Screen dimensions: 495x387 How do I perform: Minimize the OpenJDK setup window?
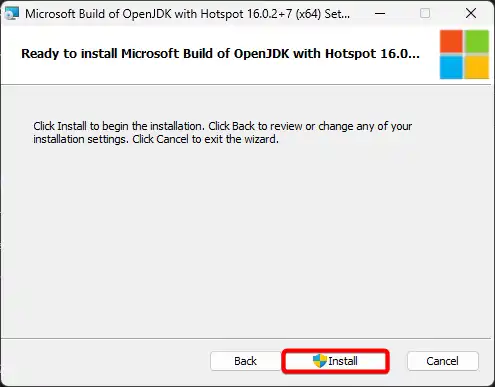click(x=380, y=14)
